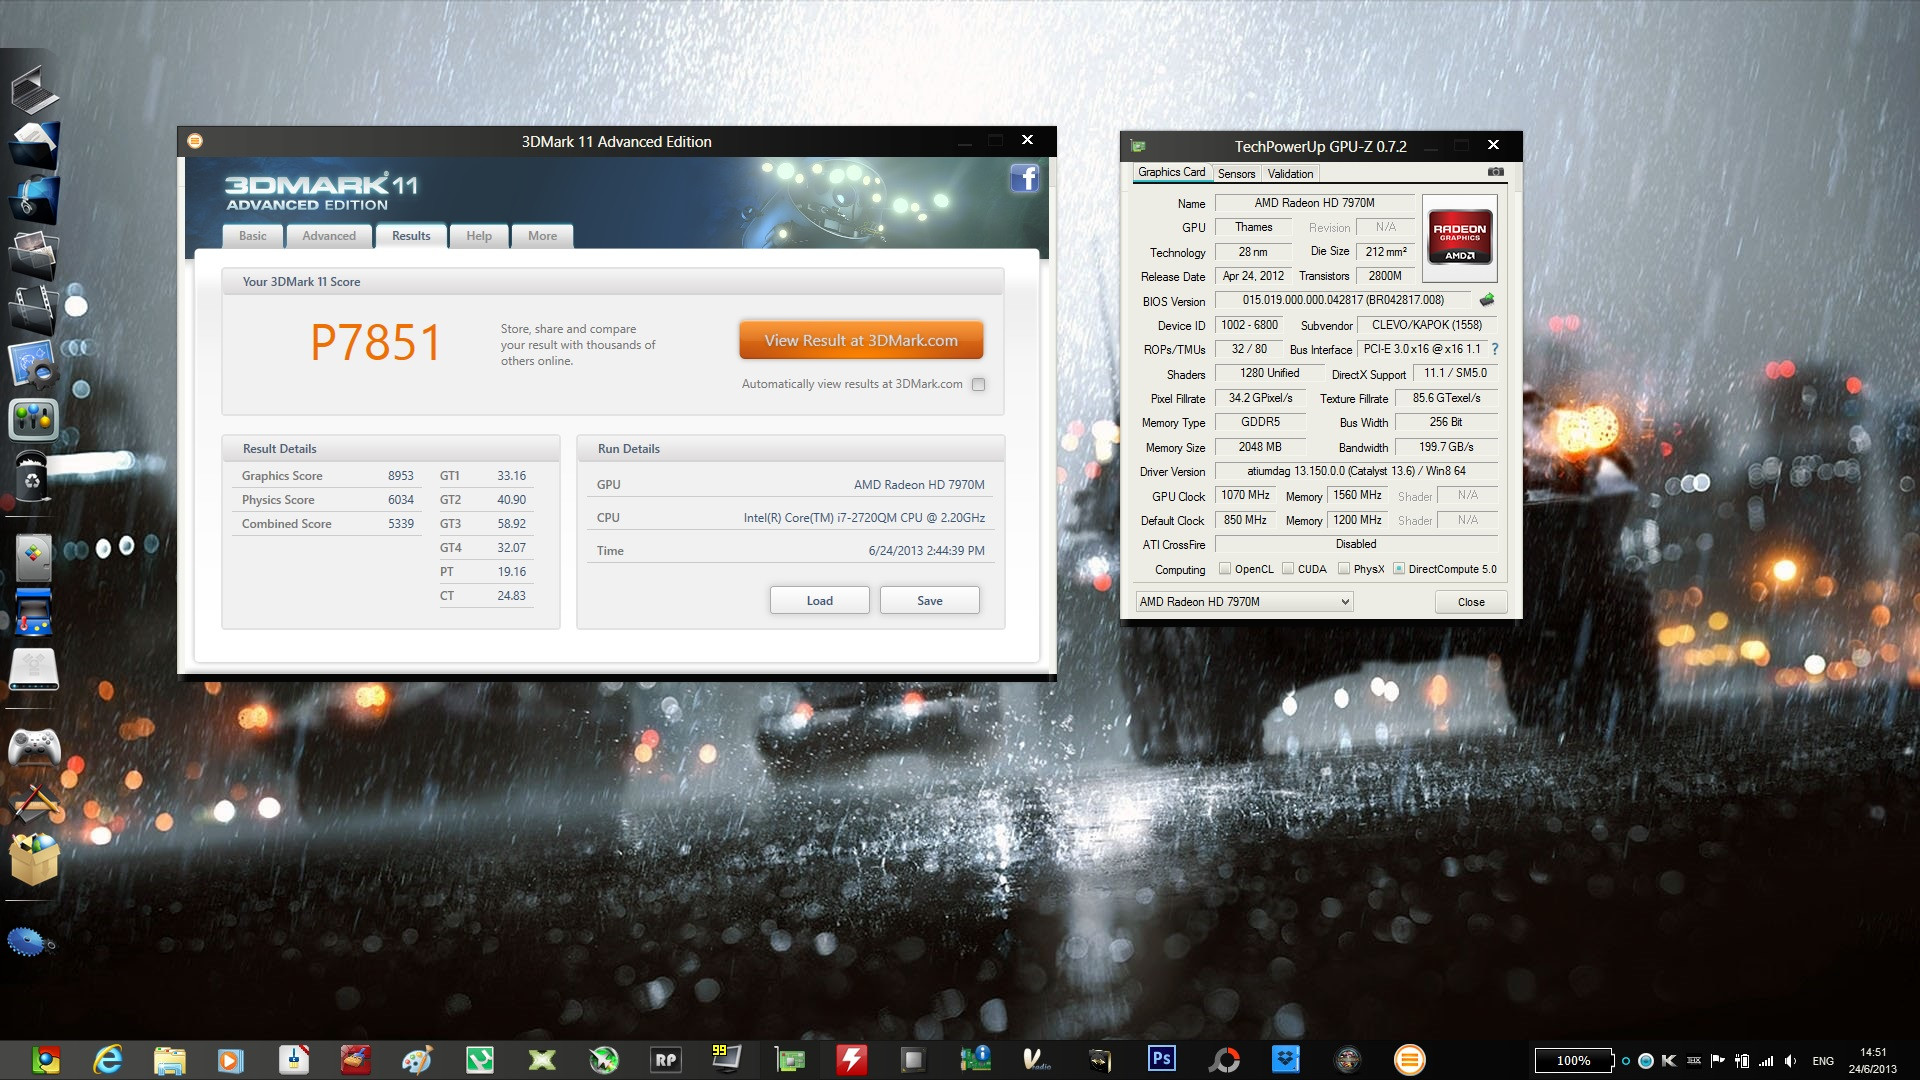Open the Recycle Bin in the dock

click(32, 475)
